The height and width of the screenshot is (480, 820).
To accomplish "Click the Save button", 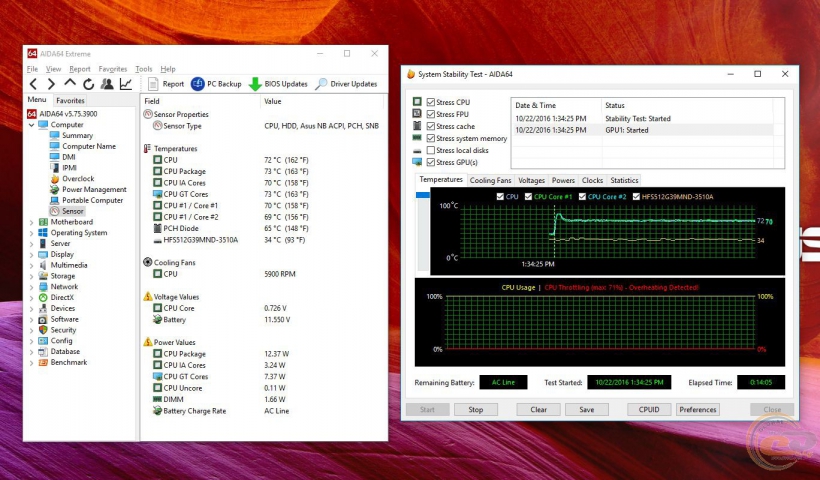I will tap(587, 409).
